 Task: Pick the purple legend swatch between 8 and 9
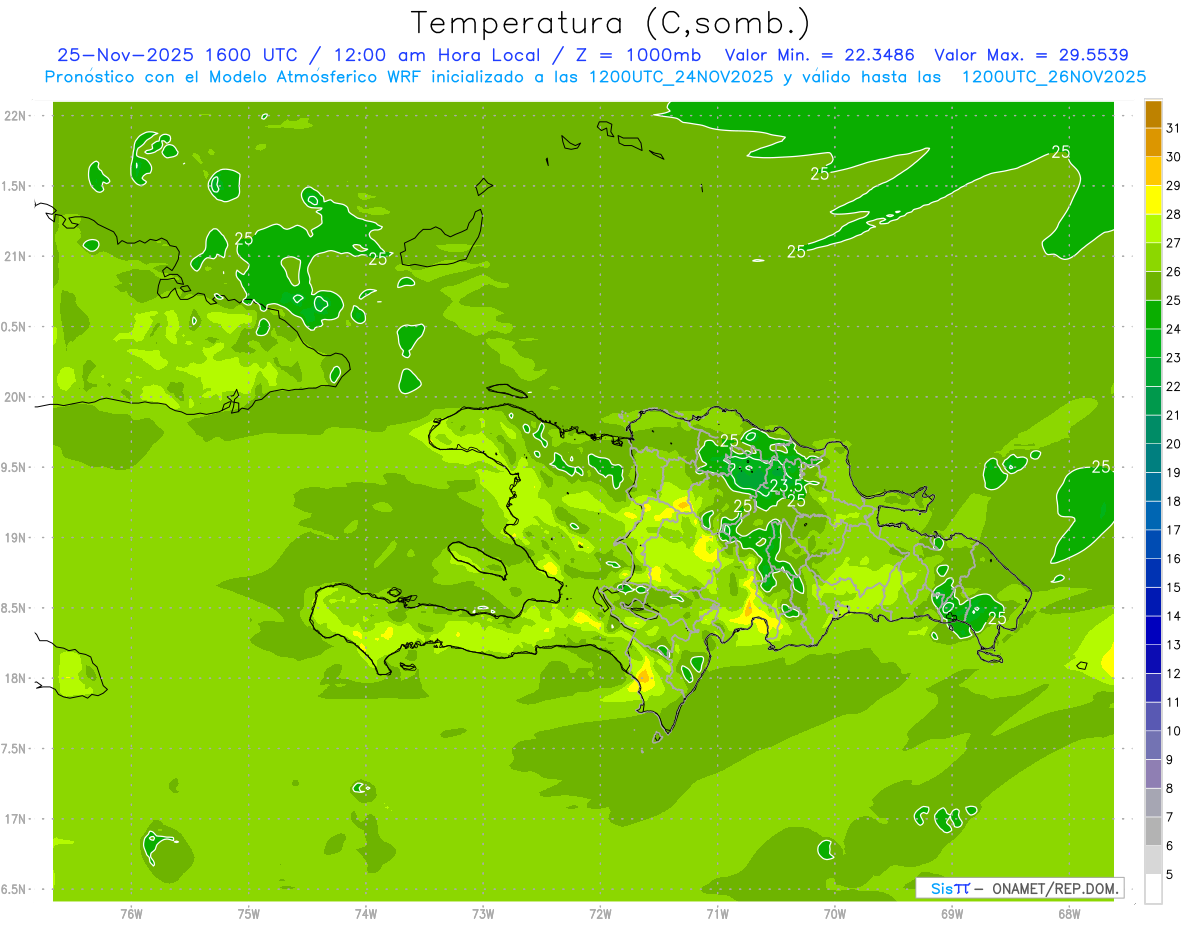(1153, 774)
